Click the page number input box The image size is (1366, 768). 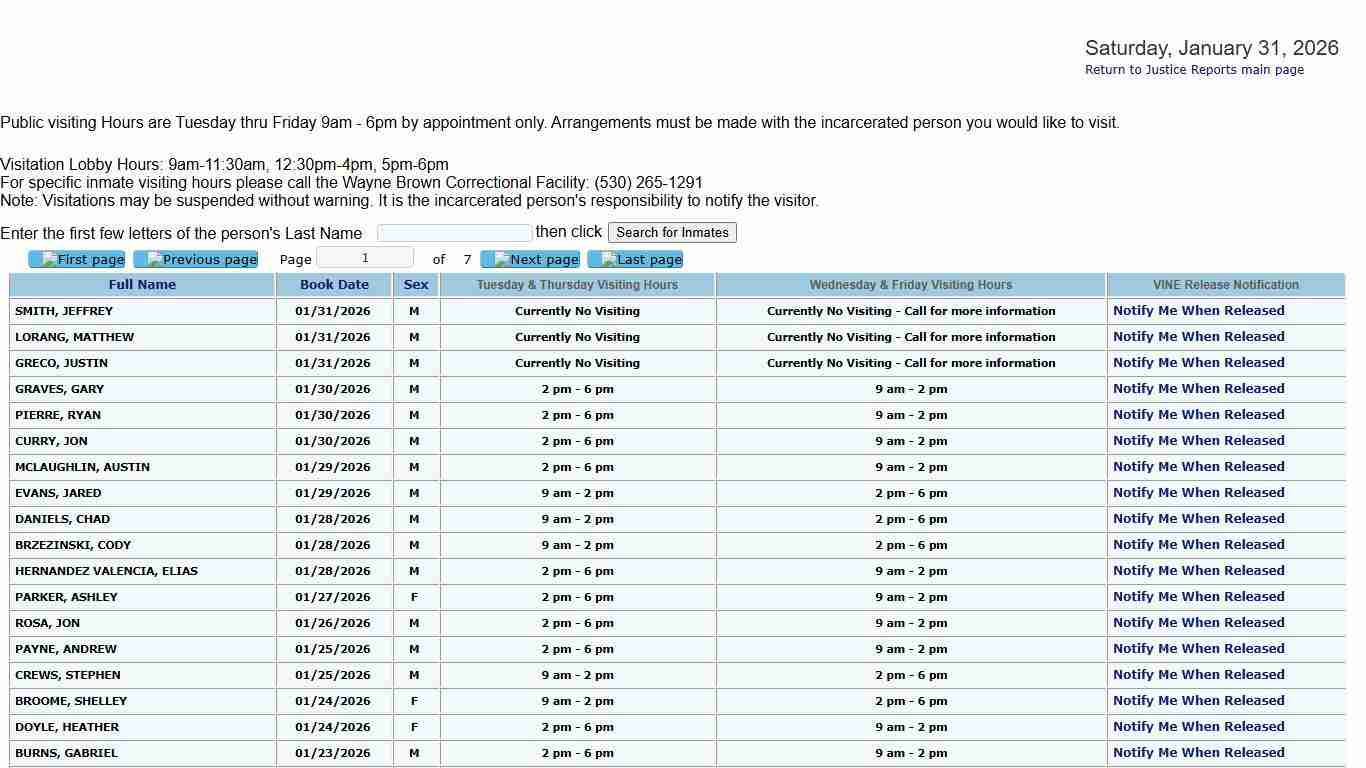tap(365, 258)
